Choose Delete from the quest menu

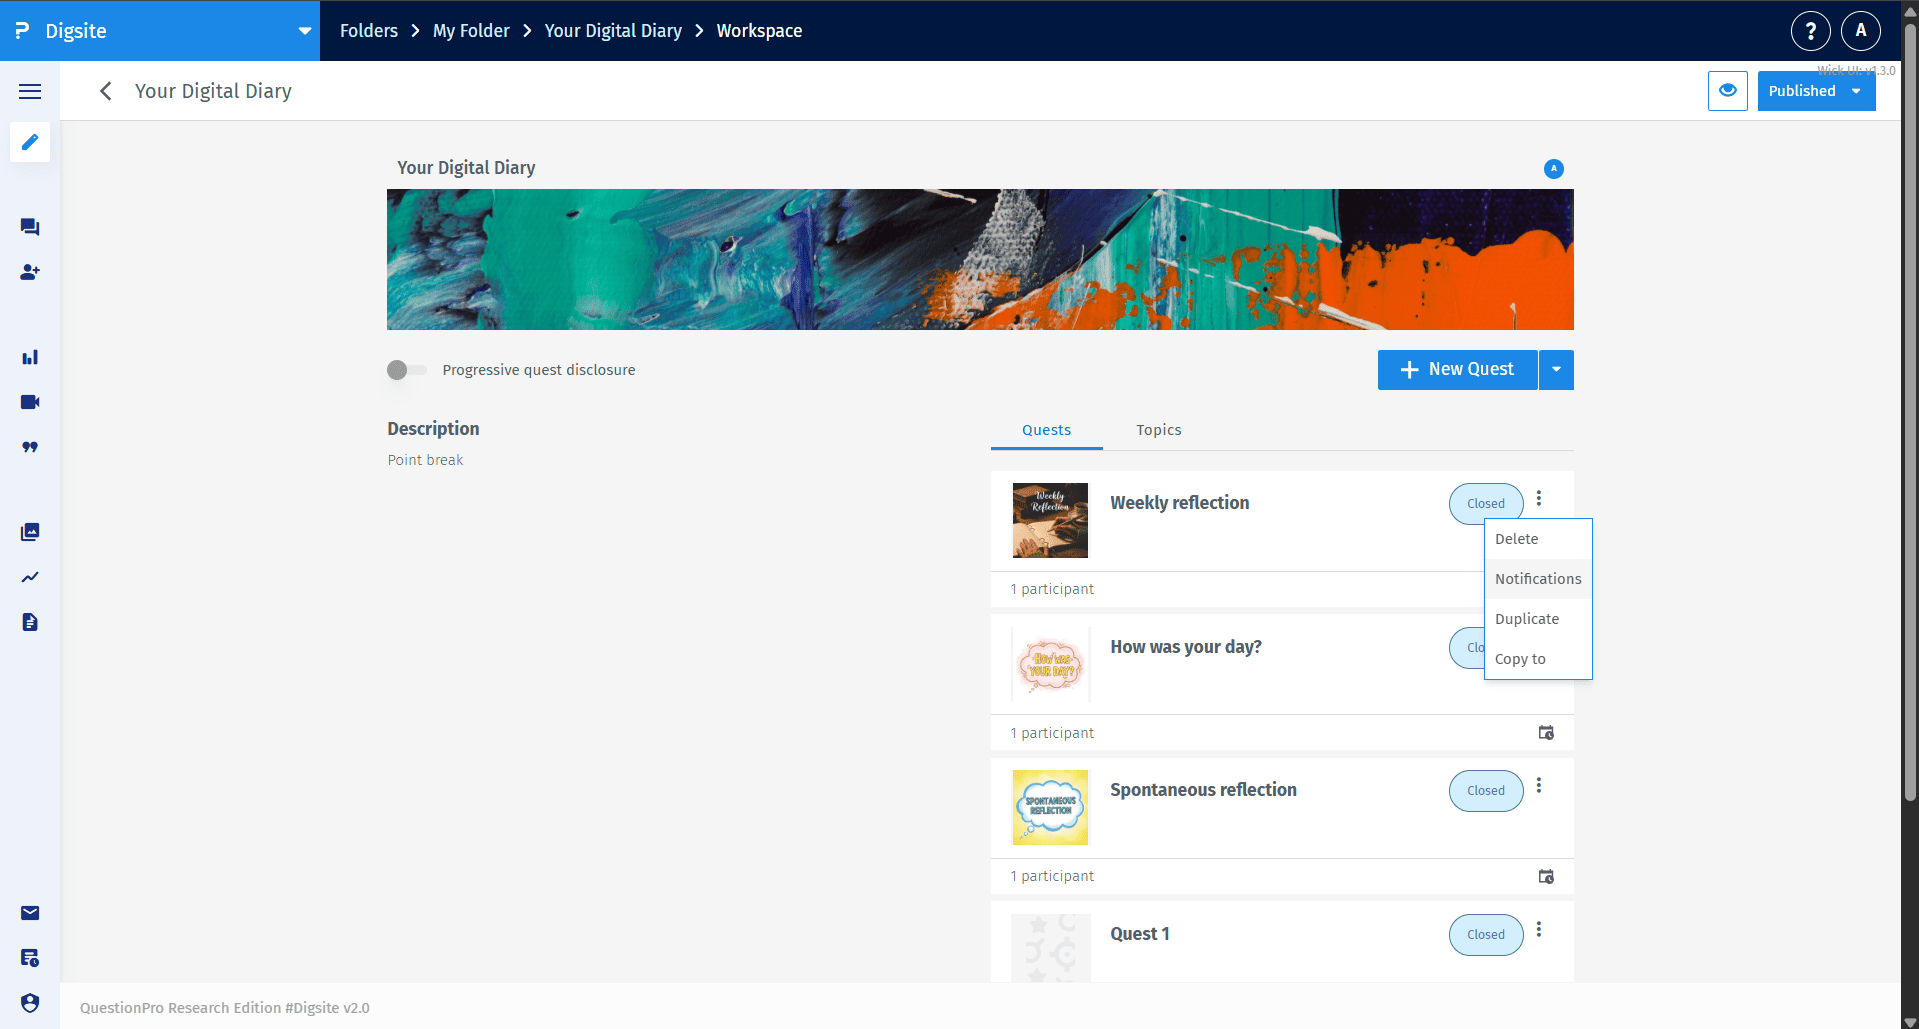point(1538,539)
